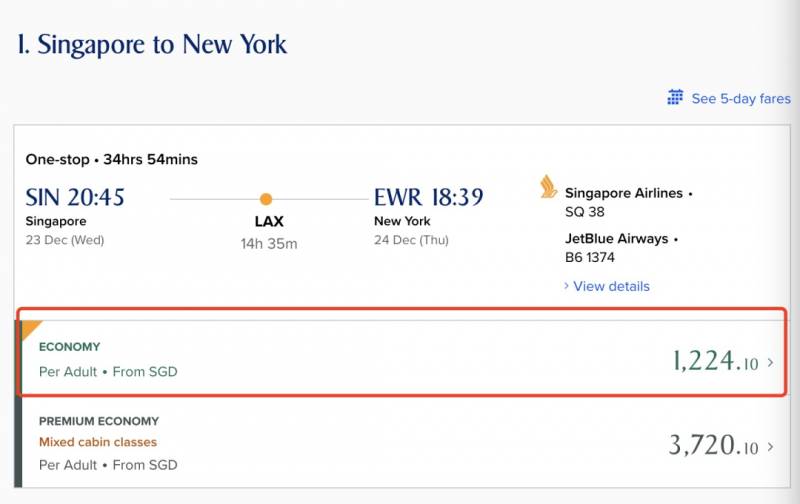Click the Economy fare chevron arrow

[770, 363]
